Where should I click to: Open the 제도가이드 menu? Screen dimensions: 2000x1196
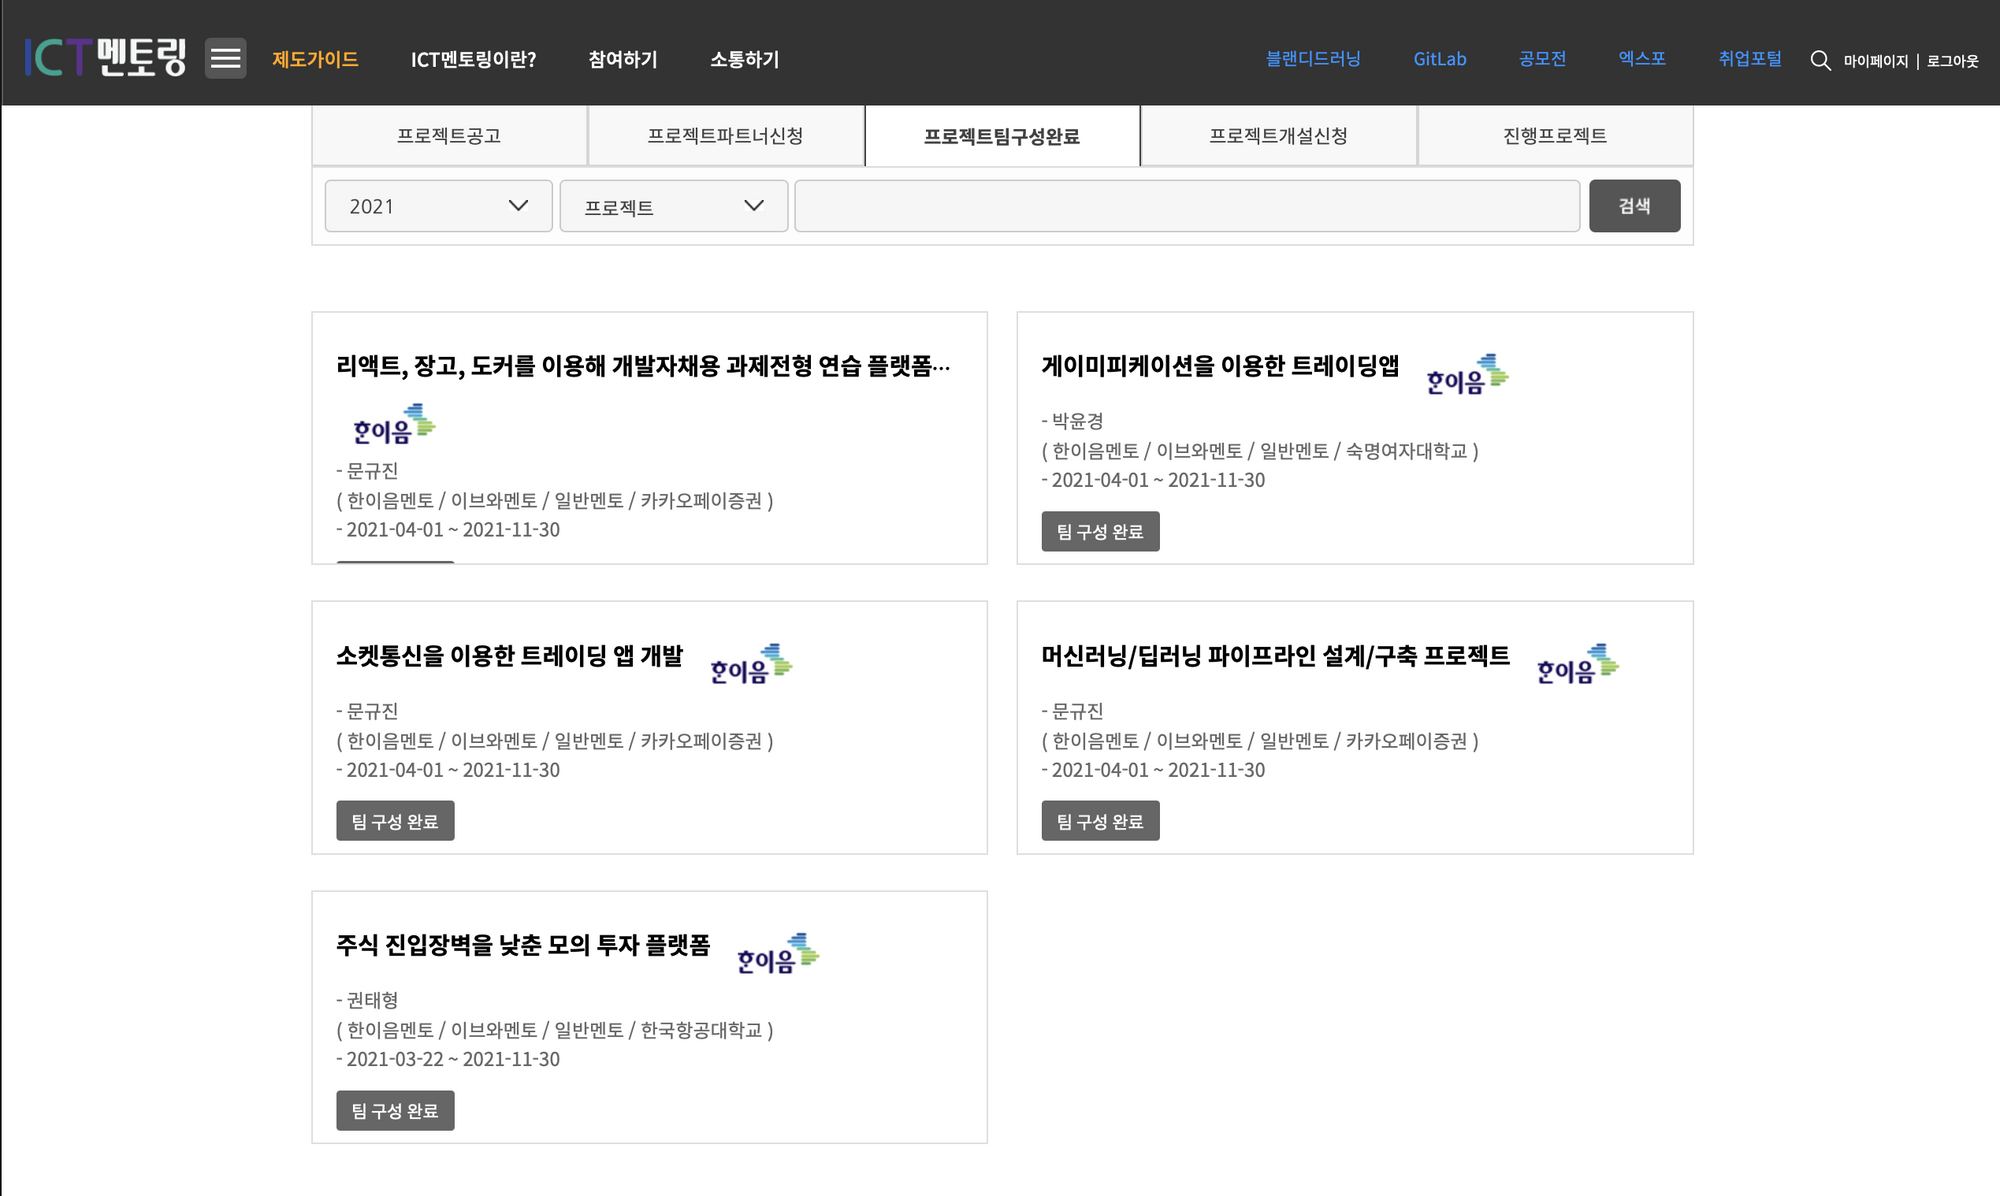315,59
